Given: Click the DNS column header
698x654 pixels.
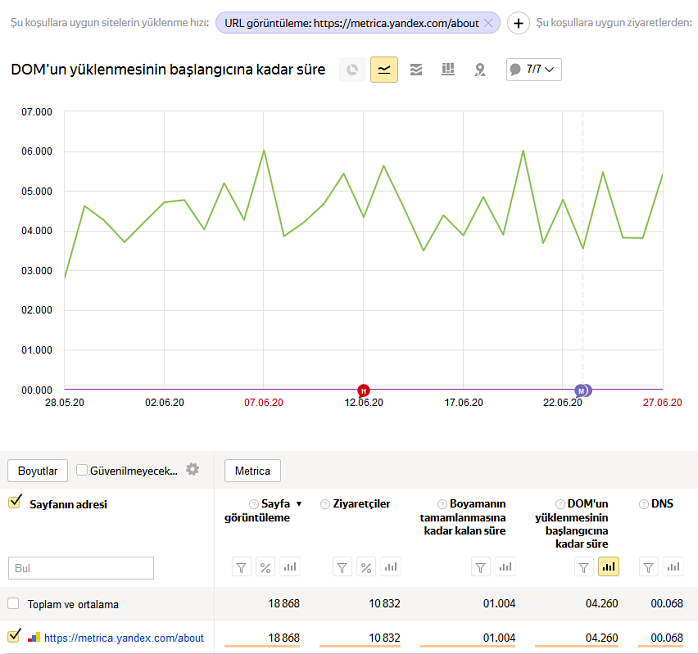Looking at the screenshot, I should pos(662,504).
